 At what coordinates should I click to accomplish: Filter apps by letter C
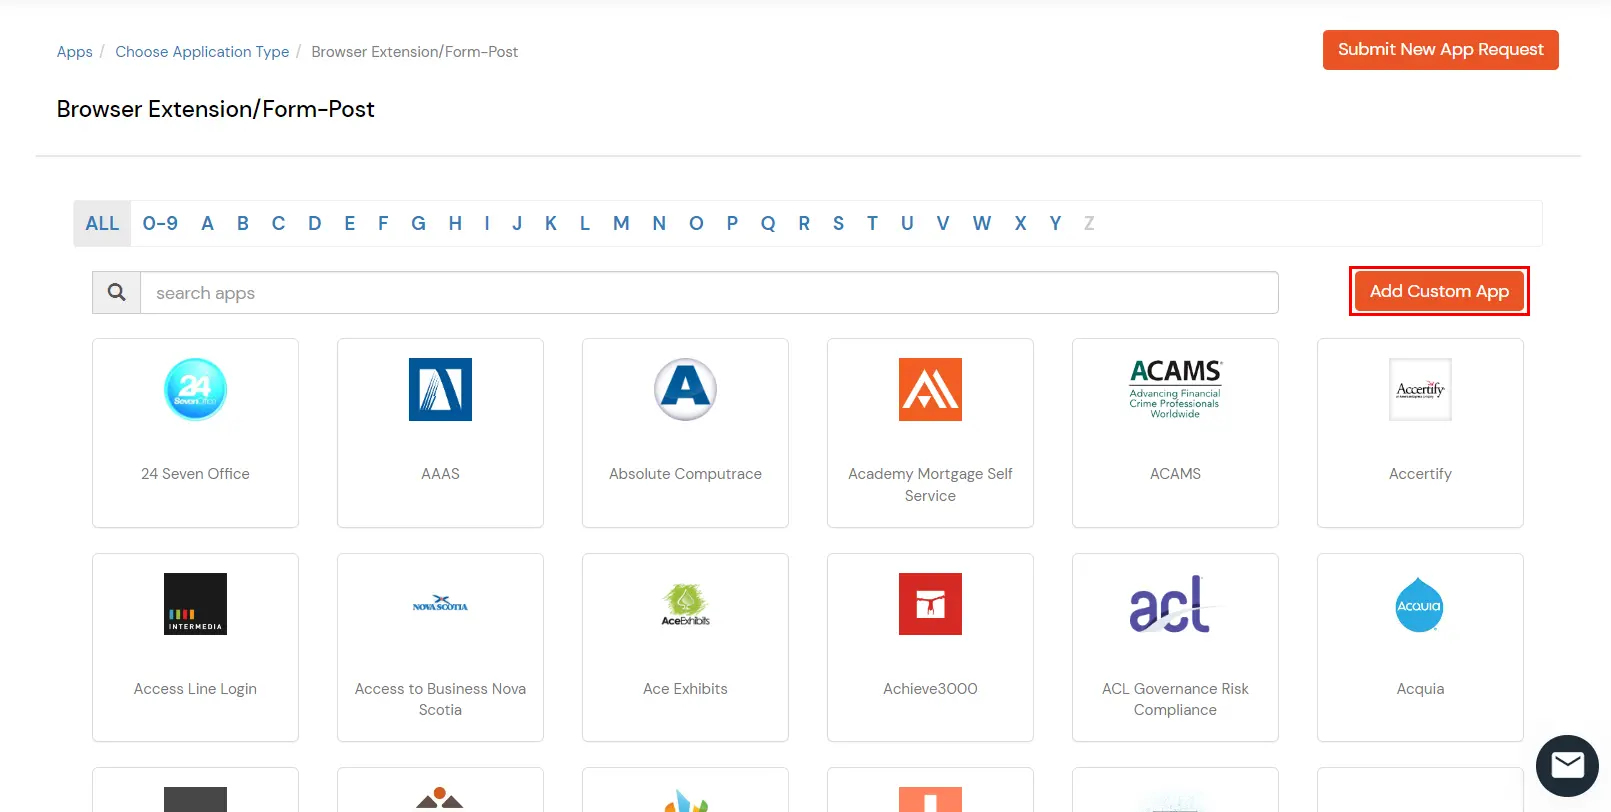pos(279,223)
